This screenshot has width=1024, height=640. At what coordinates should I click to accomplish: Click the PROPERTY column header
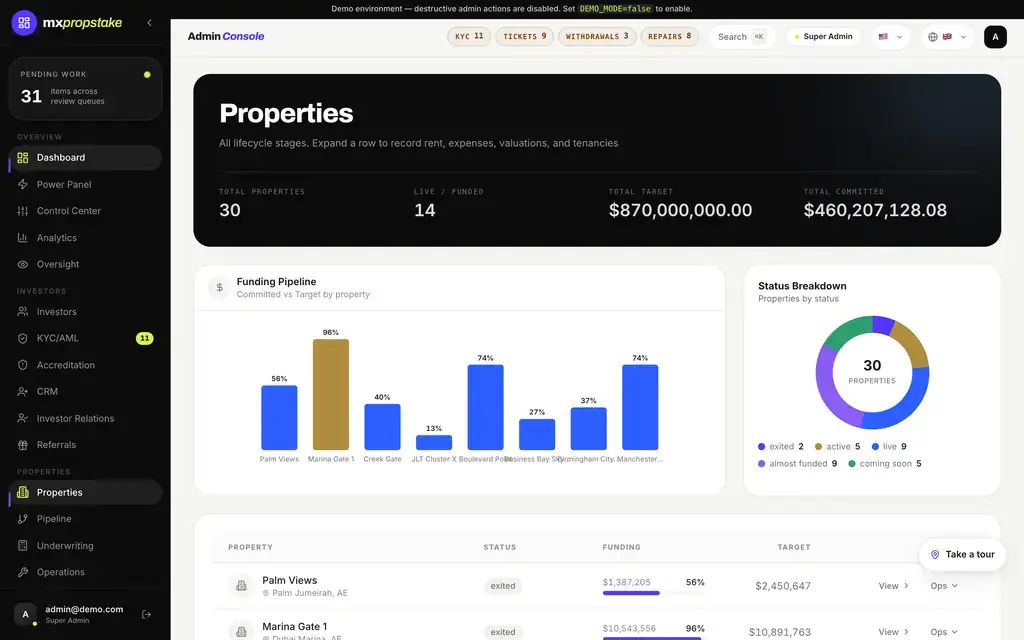click(x=250, y=547)
